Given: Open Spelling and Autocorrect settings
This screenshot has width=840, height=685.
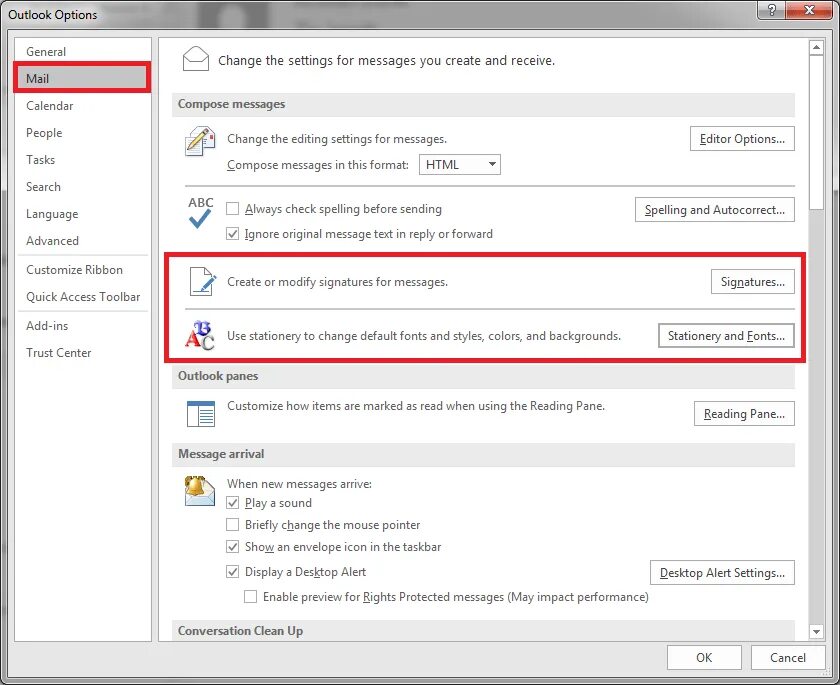Looking at the screenshot, I should (715, 209).
